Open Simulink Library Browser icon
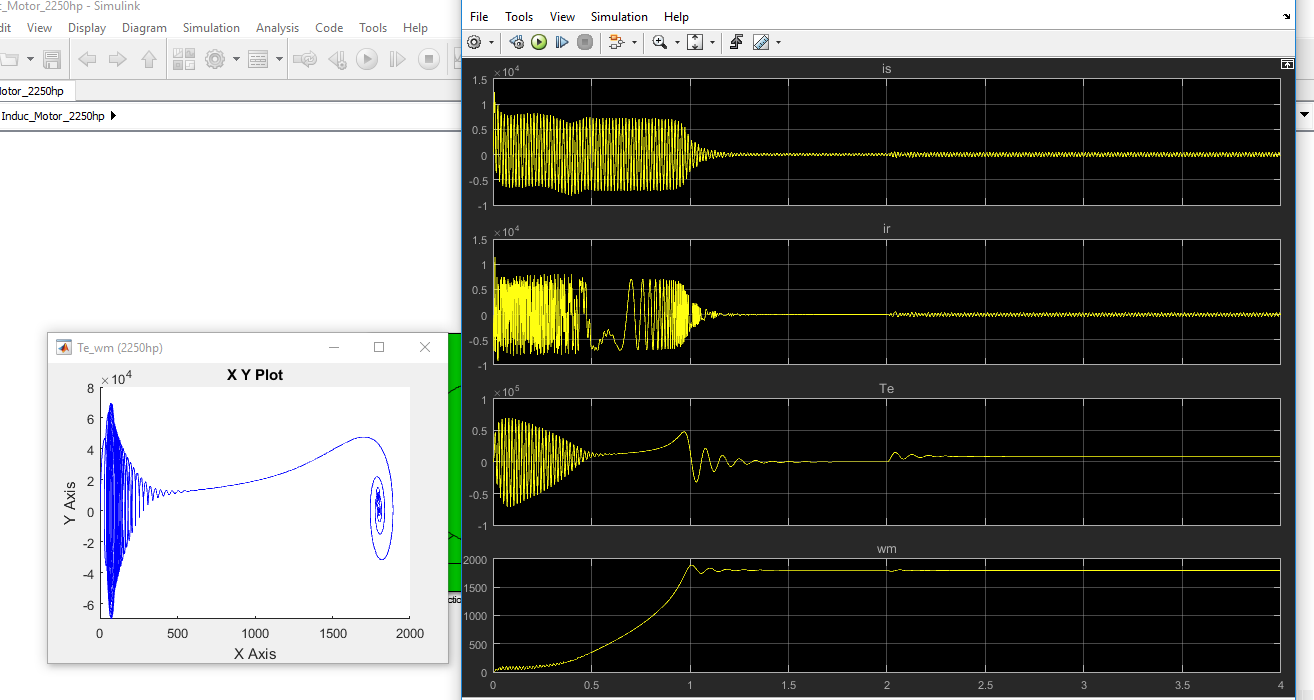This screenshot has height=700, width=1314. pos(183,59)
